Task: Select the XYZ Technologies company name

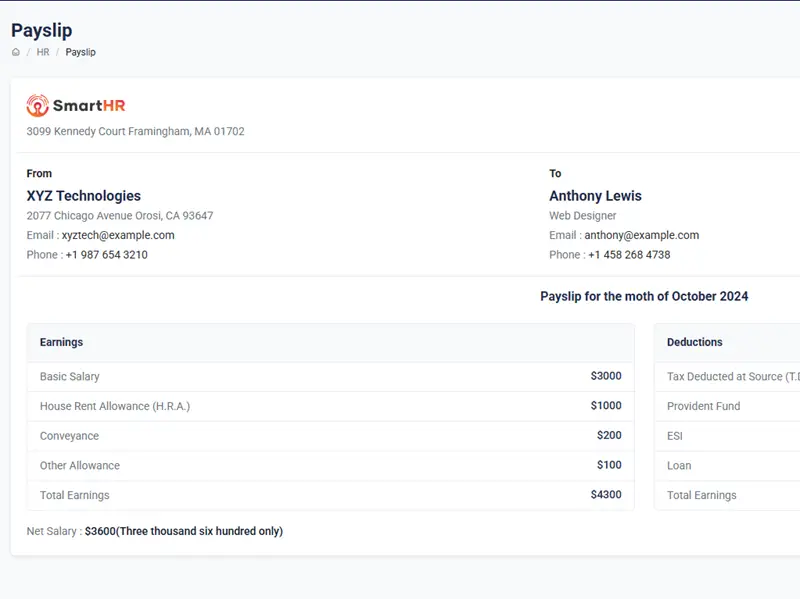Action: [x=84, y=196]
